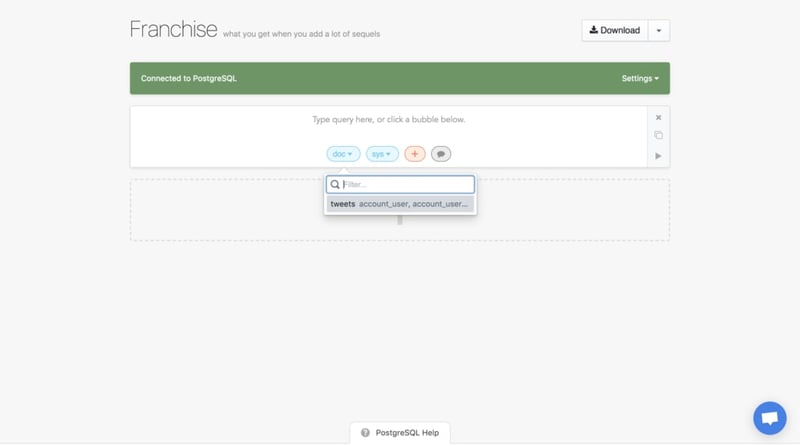Click the Download button
The height and width of the screenshot is (446, 800).
tap(615, 31)
